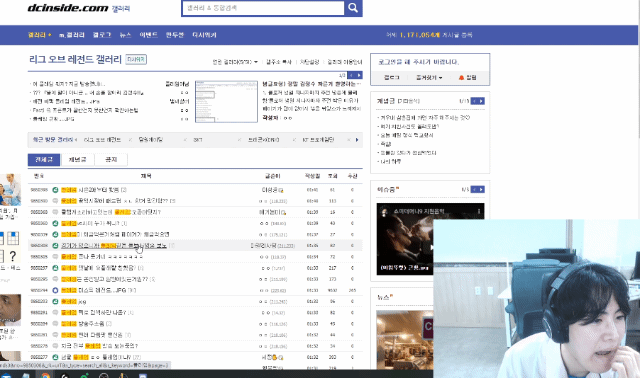This screenshot has width=640, height=378.
Task: Open Chrome from the taskbar
Action: tap(45, 375)
